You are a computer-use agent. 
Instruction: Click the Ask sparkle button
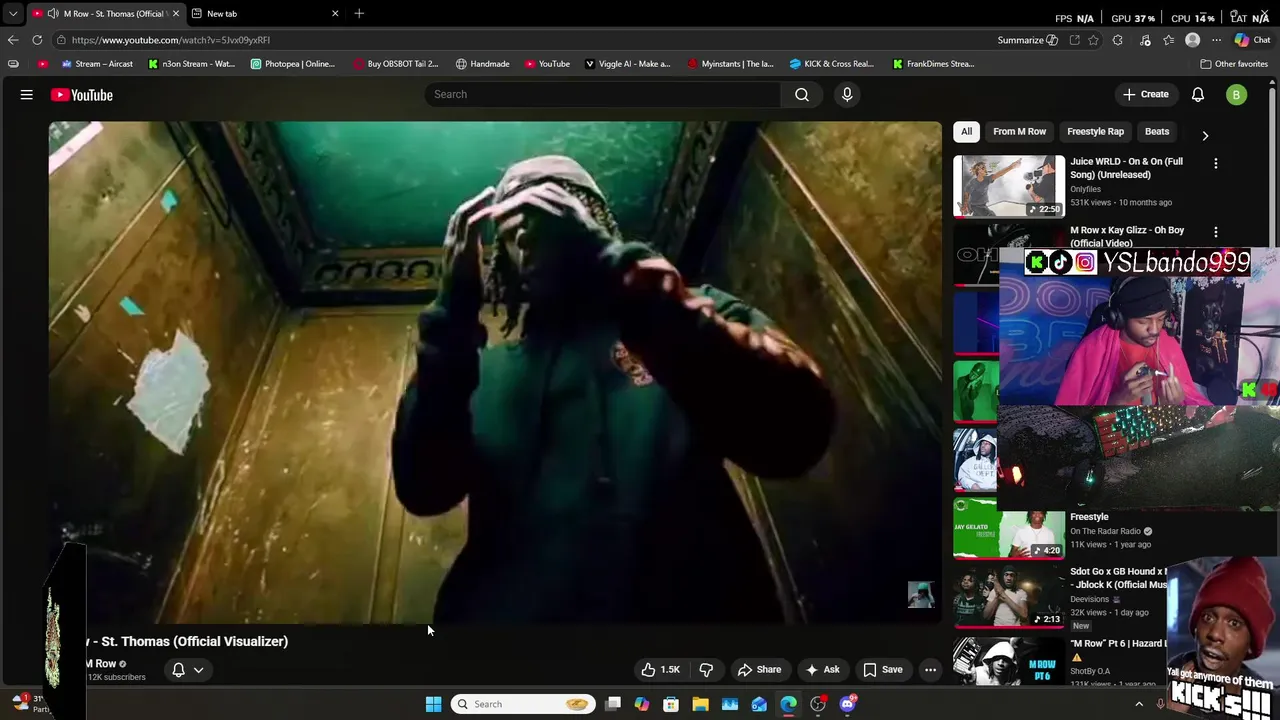point(822,670)
